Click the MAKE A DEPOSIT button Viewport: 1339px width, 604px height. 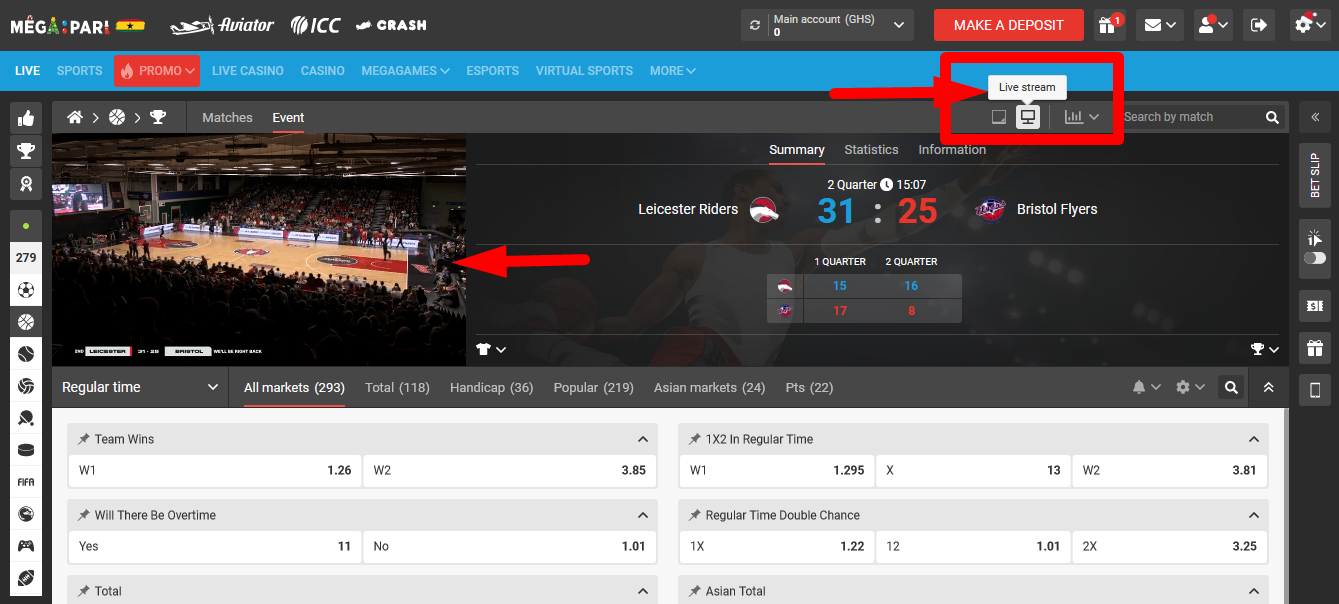[x=1008, y=24]
